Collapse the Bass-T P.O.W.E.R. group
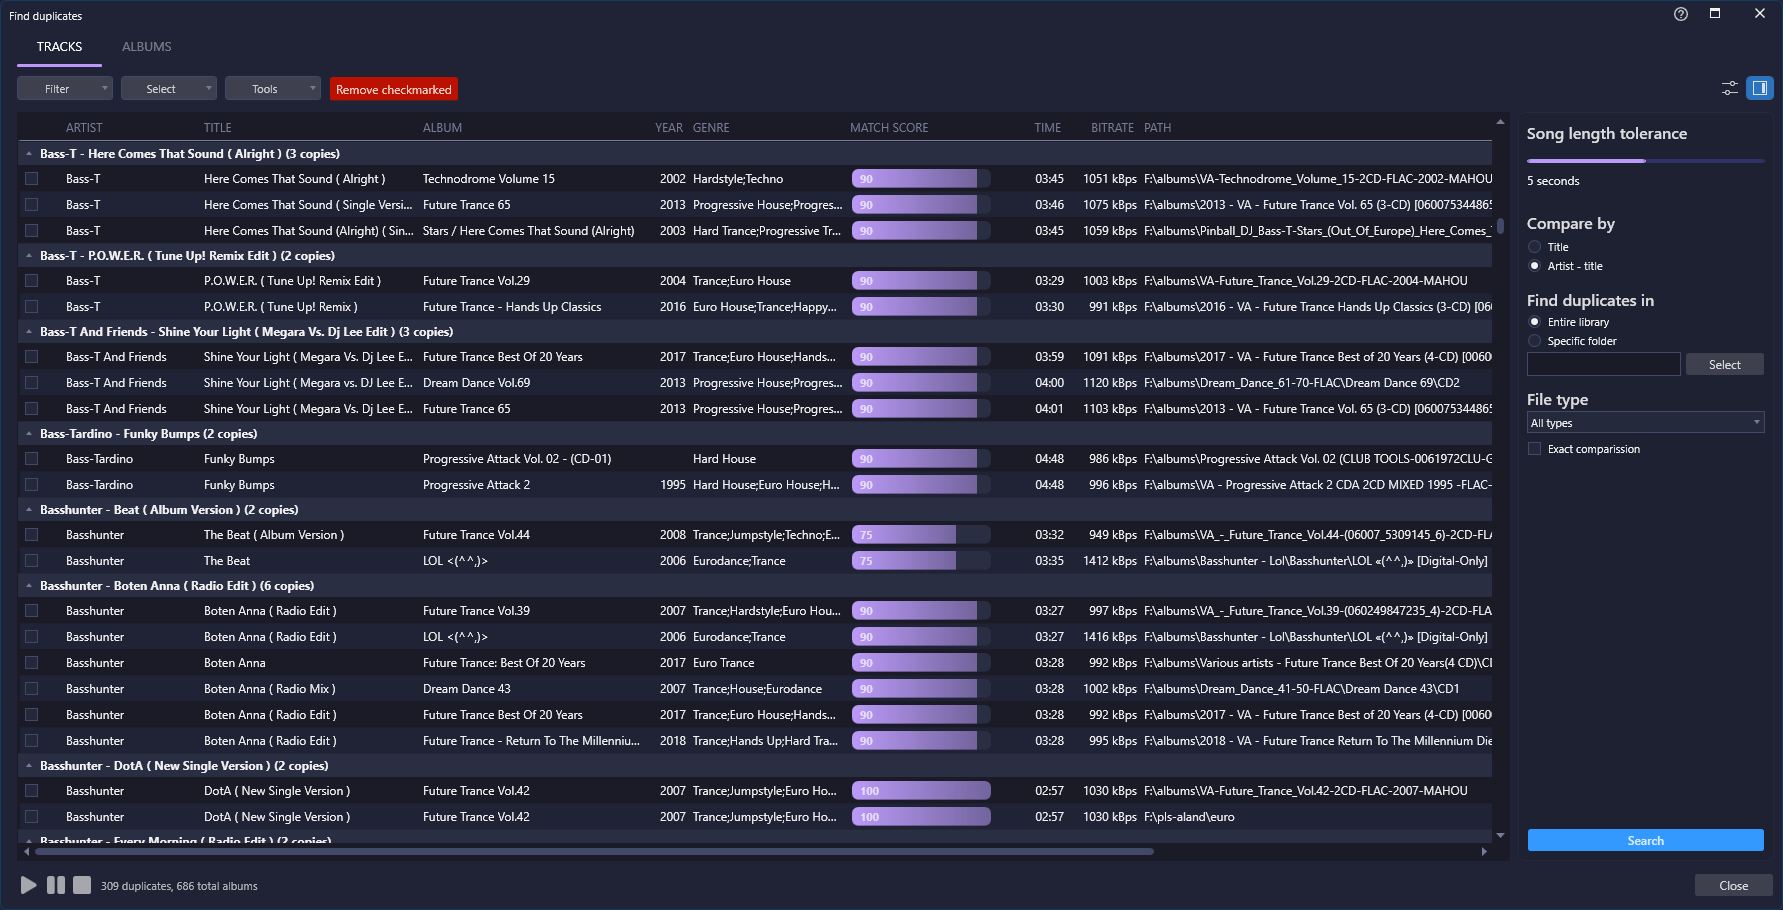 click(x=29, y=256)
